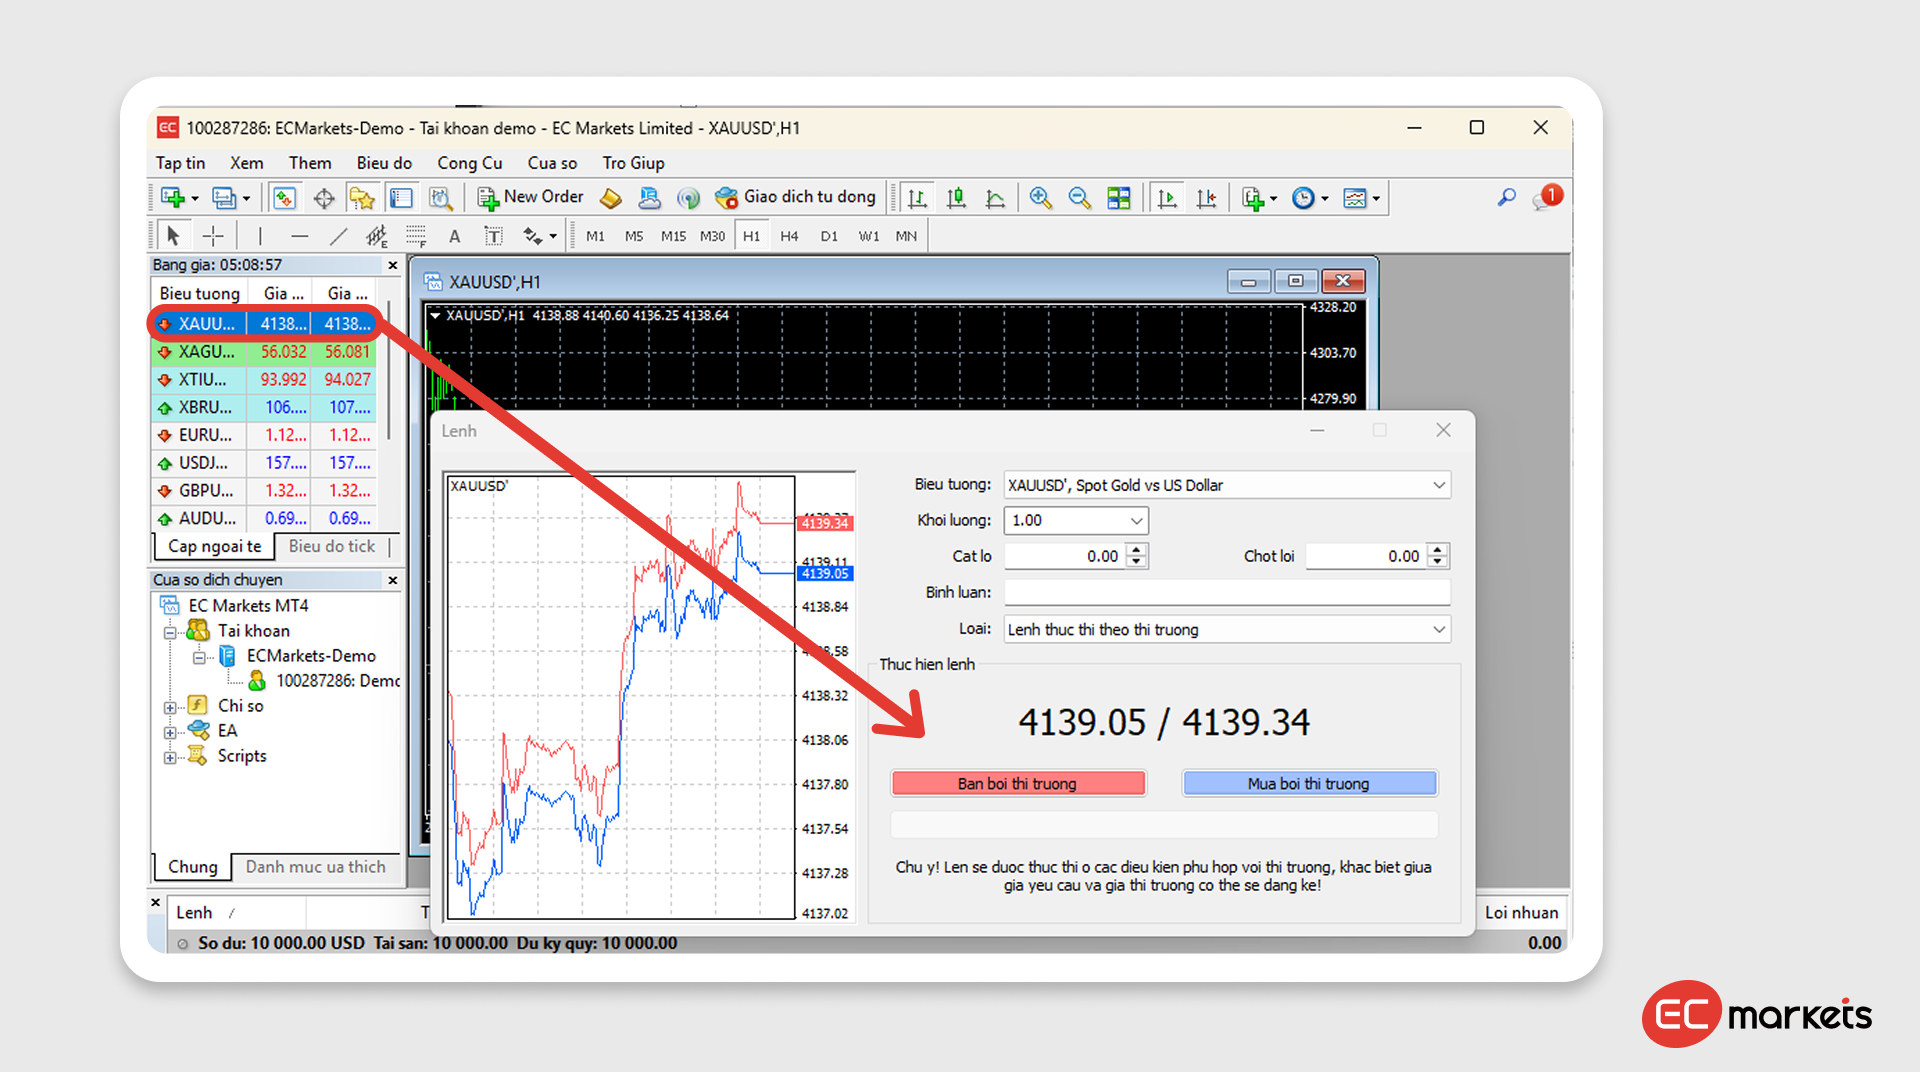Select the bar chart type icon
Screen dimensions: 1920x1072
(917, 198)
